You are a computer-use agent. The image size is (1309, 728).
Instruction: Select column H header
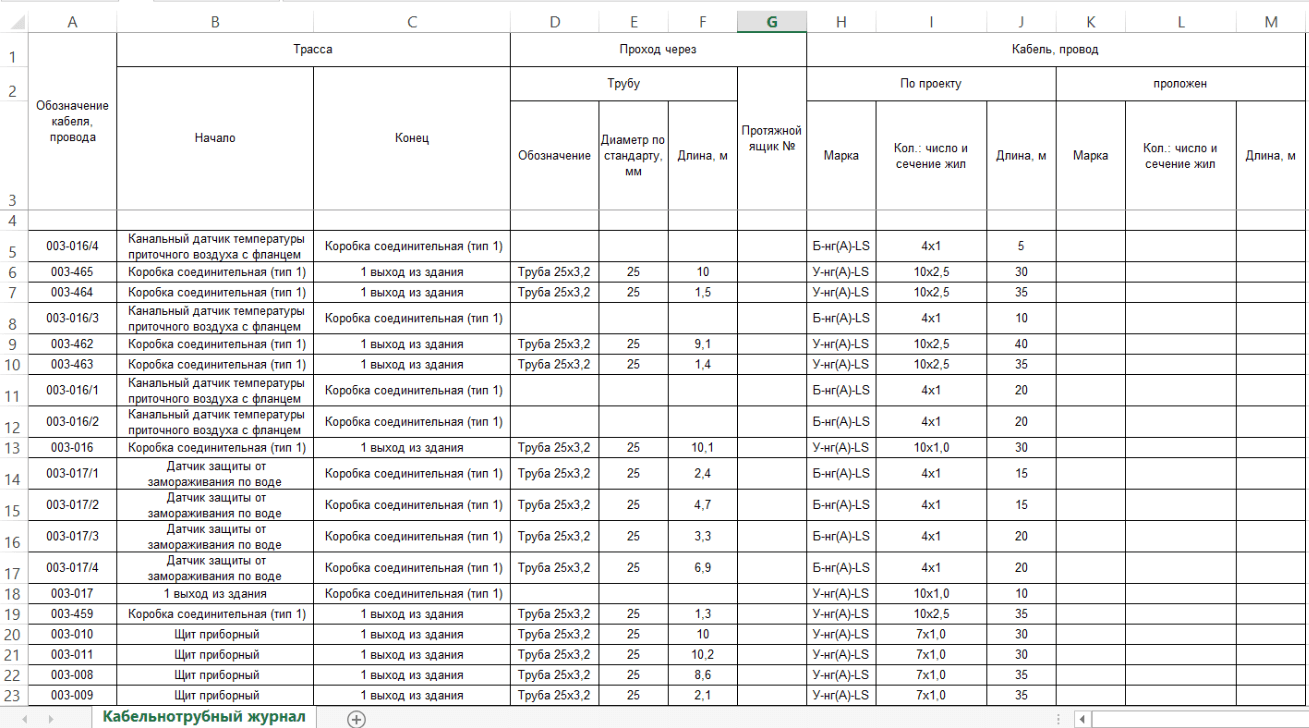tap(841, 23)
